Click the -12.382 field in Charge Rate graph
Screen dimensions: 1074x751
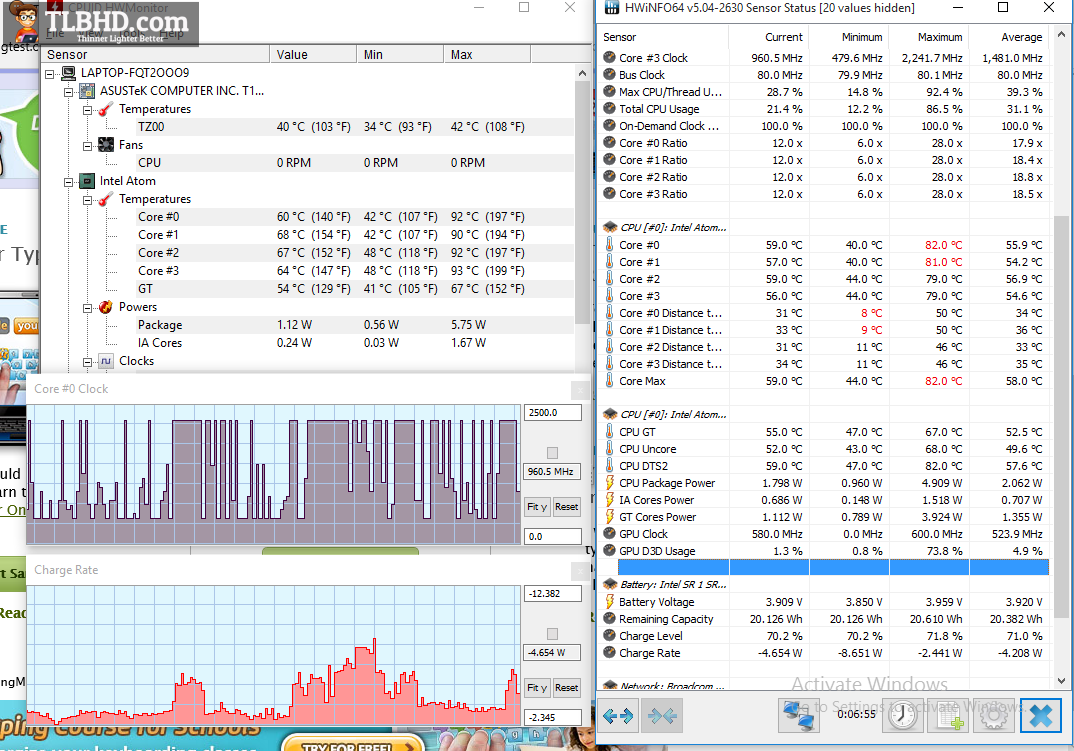pyautogui.click(x=553, y=593)
